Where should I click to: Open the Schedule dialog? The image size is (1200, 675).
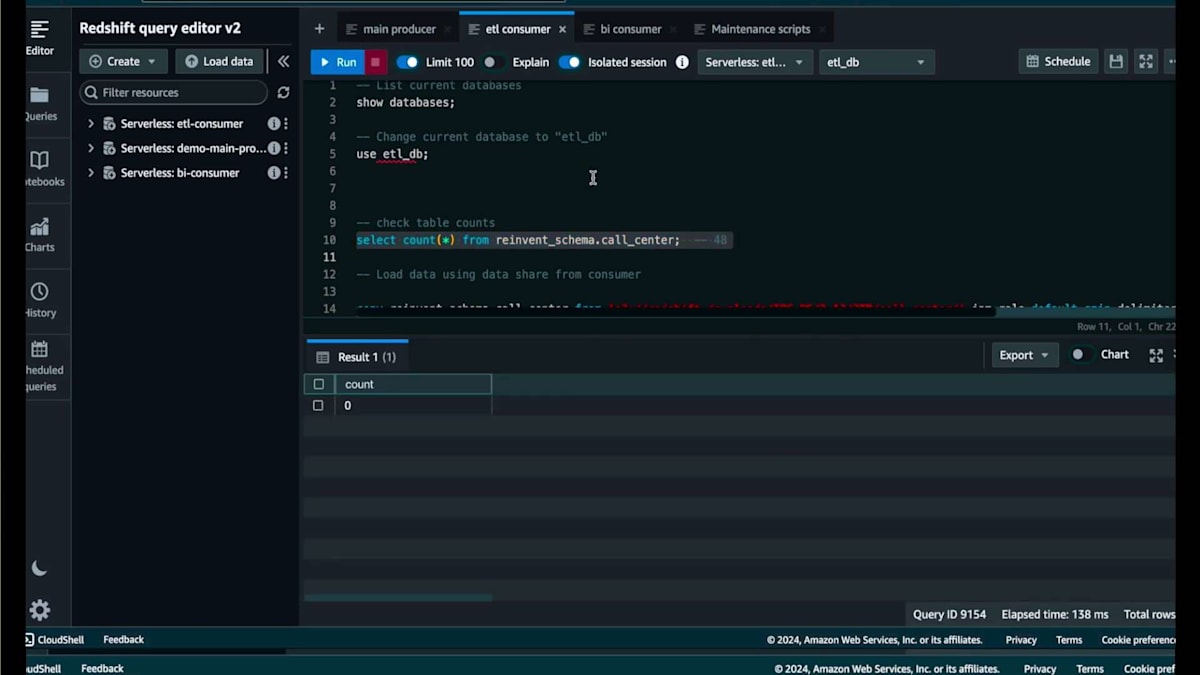point(1058,62)
